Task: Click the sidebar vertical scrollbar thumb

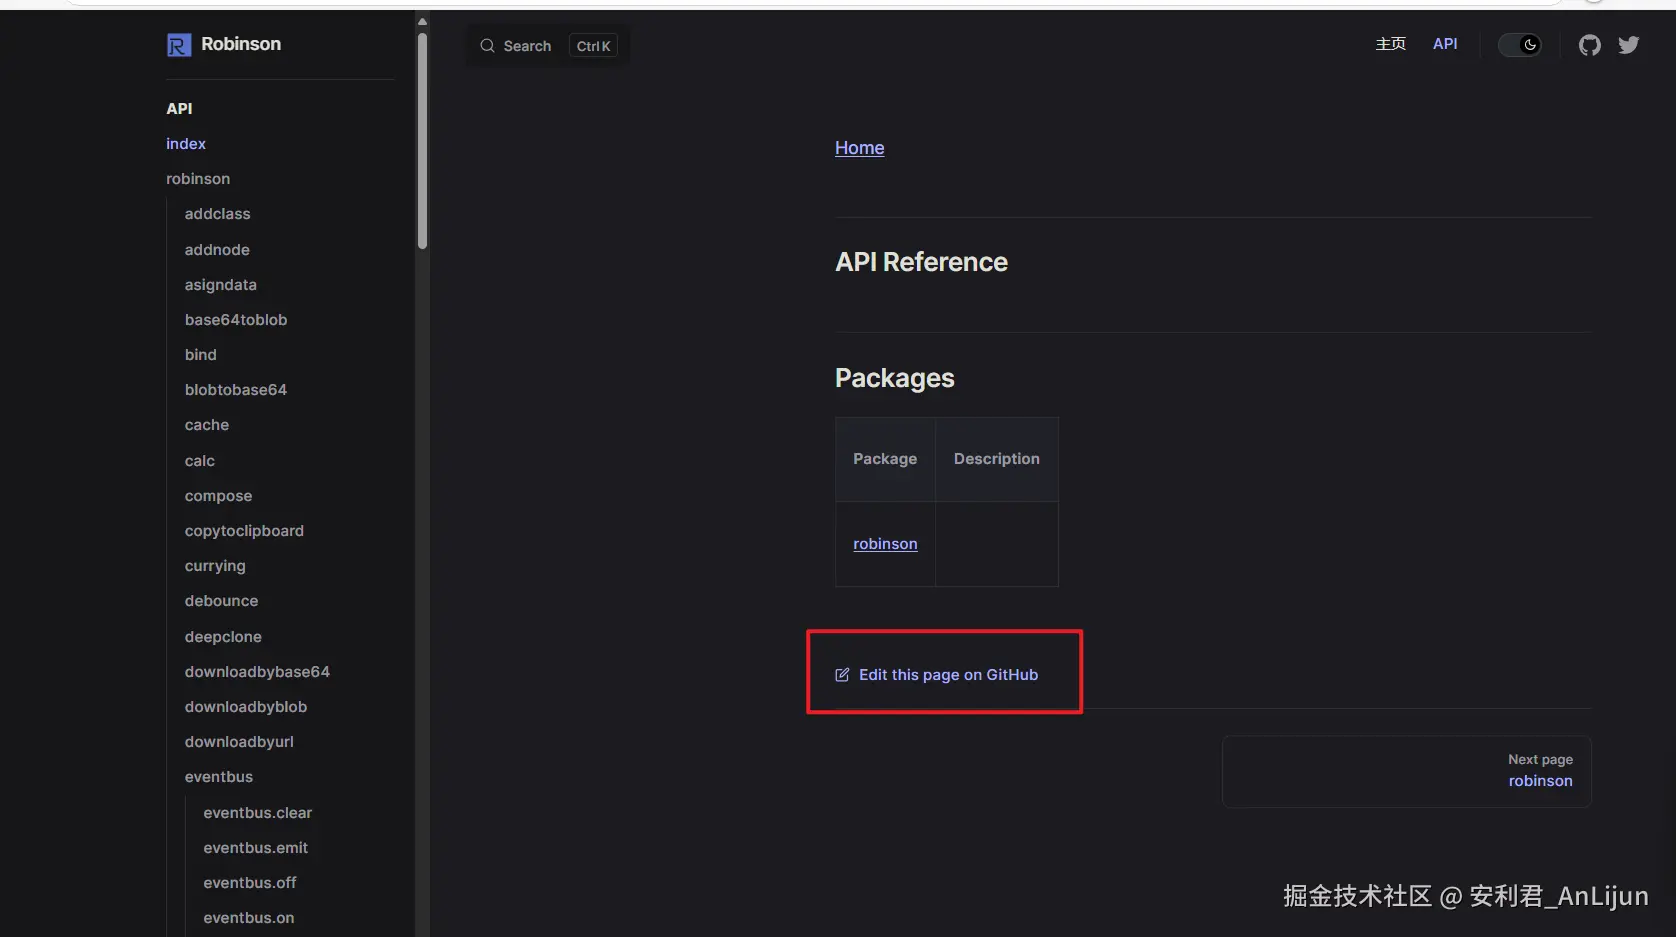Action: (422, 140)
